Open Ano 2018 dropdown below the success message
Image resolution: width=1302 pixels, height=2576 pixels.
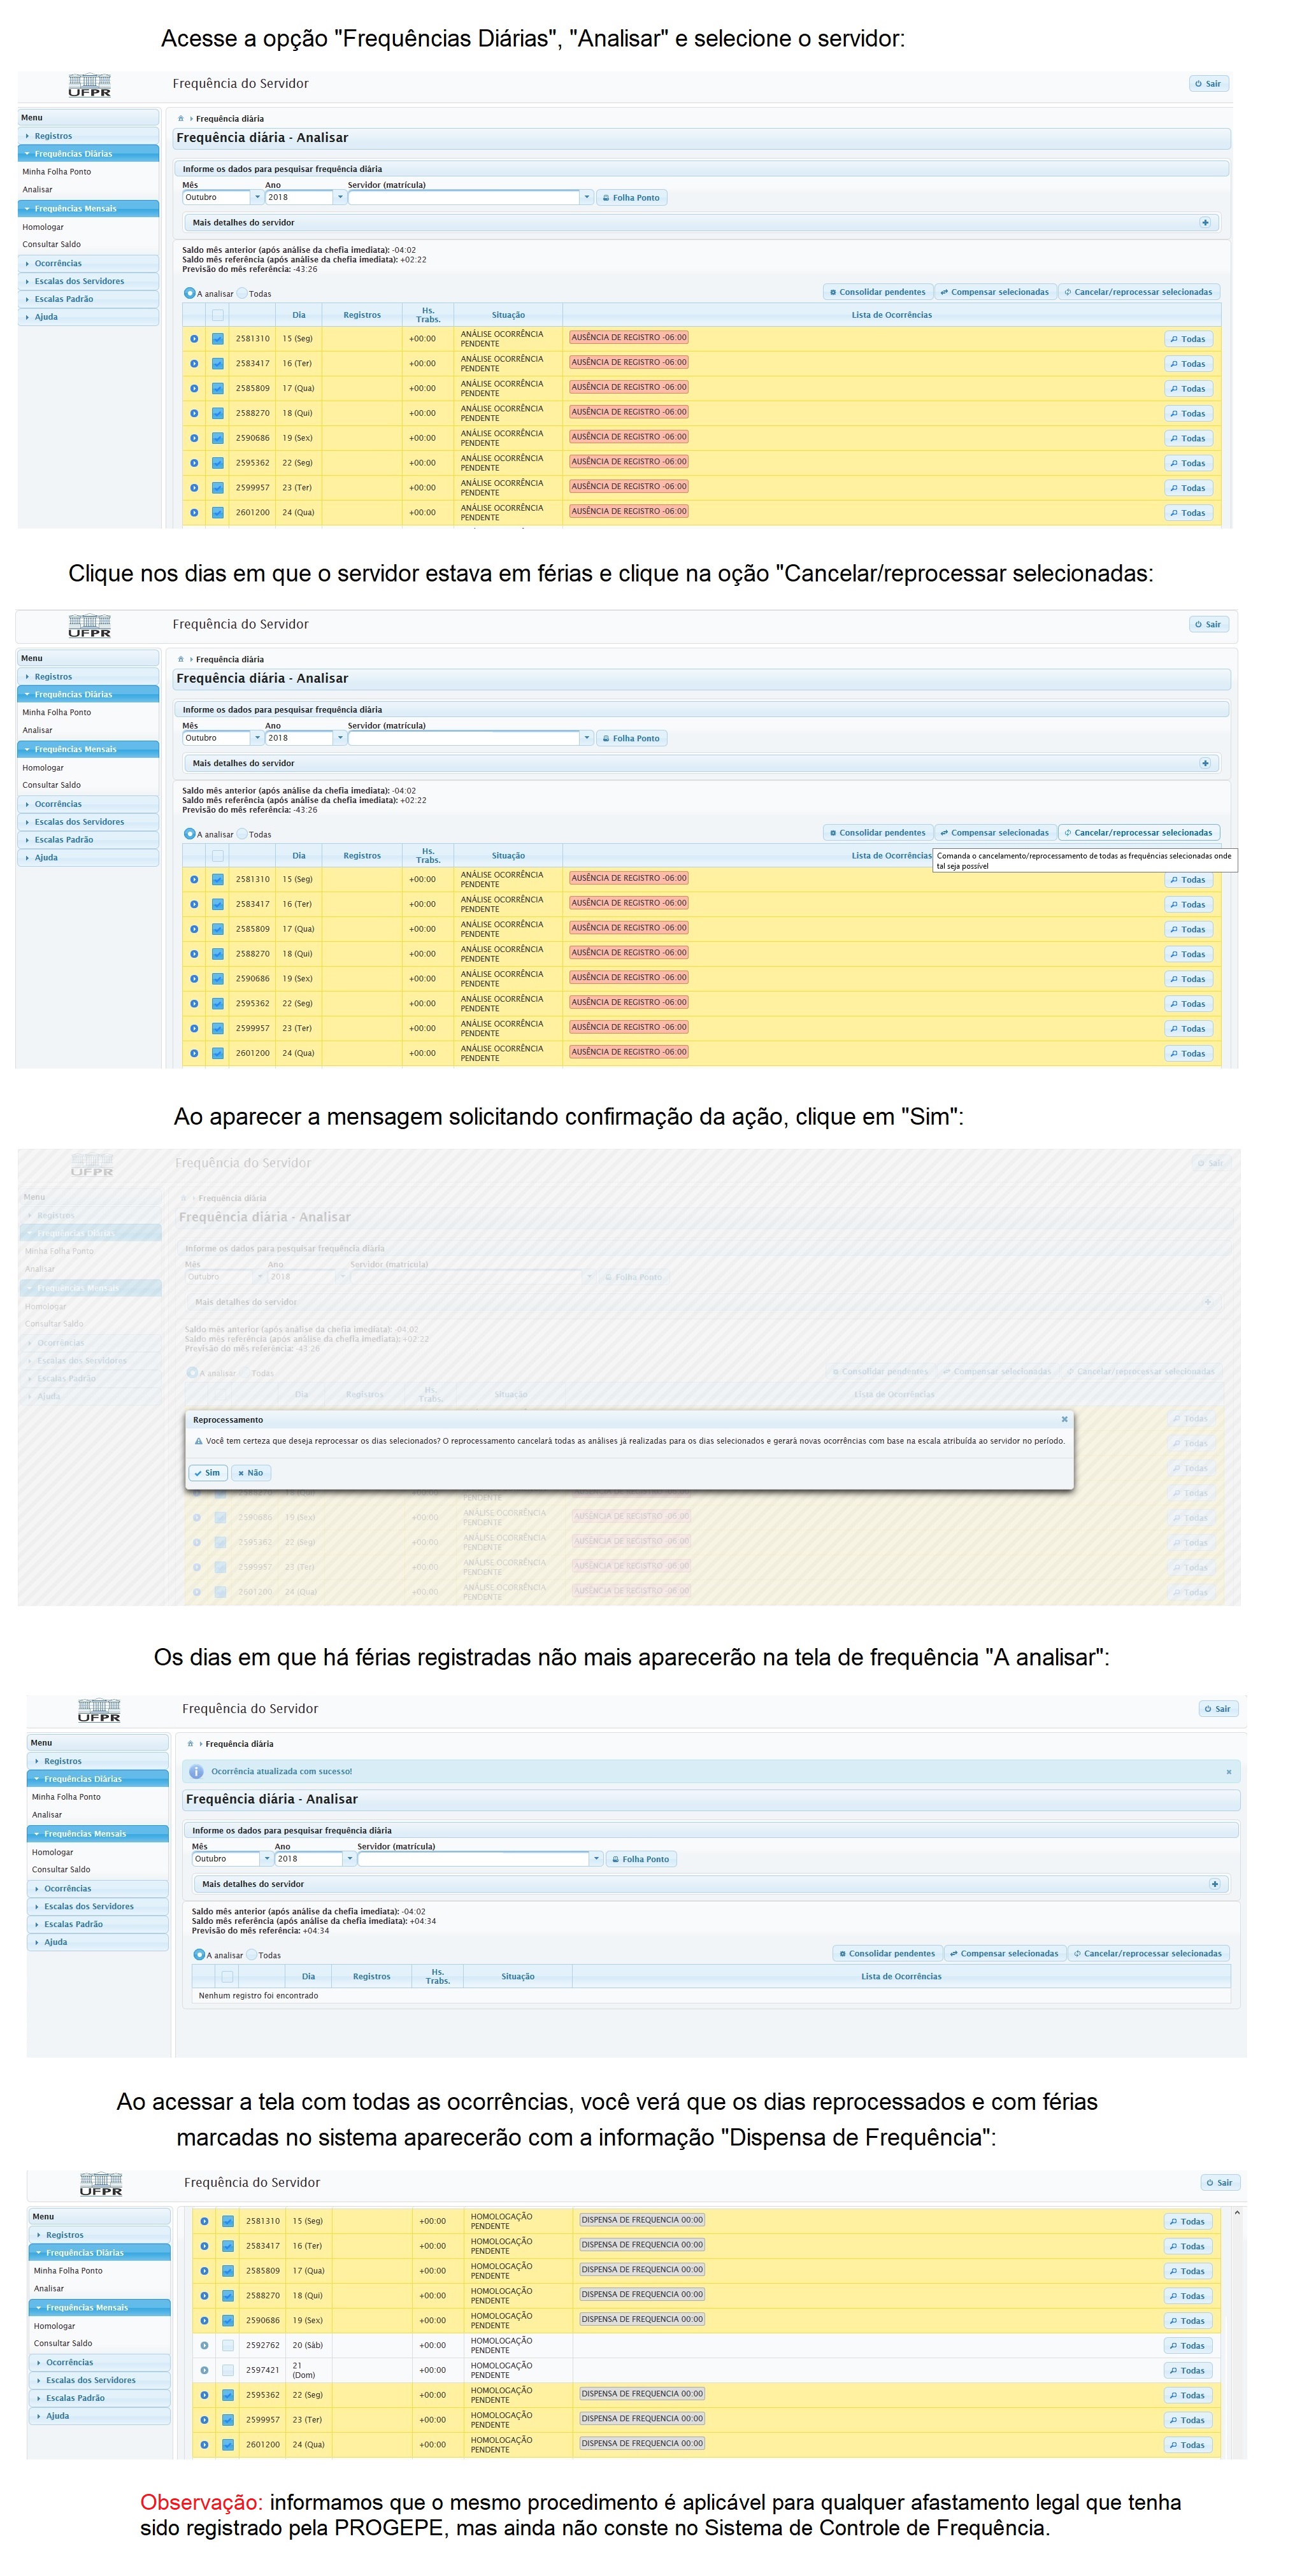coord(350,1859)
